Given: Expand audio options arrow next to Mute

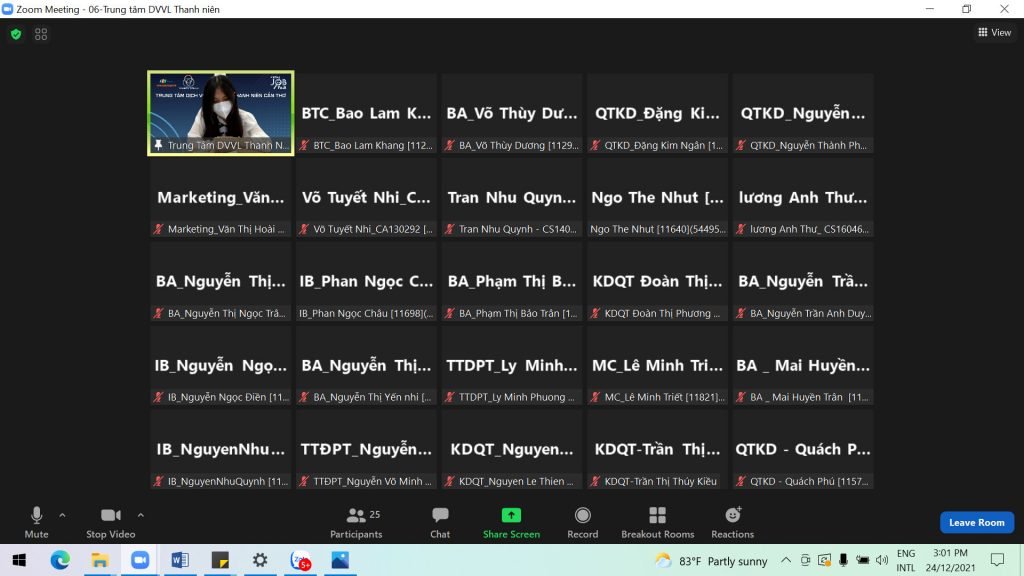Looking at the screenshot, I should pos(62,515).
